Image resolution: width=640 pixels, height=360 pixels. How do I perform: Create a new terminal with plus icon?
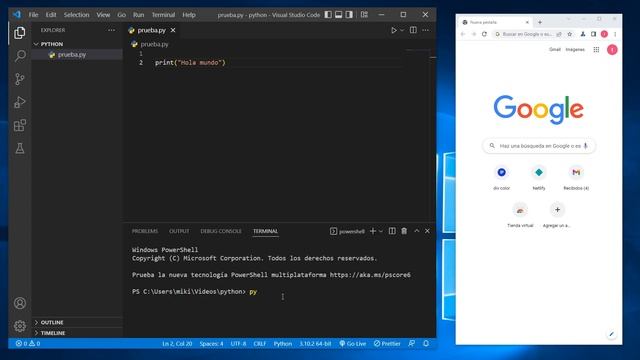(373, 231)
